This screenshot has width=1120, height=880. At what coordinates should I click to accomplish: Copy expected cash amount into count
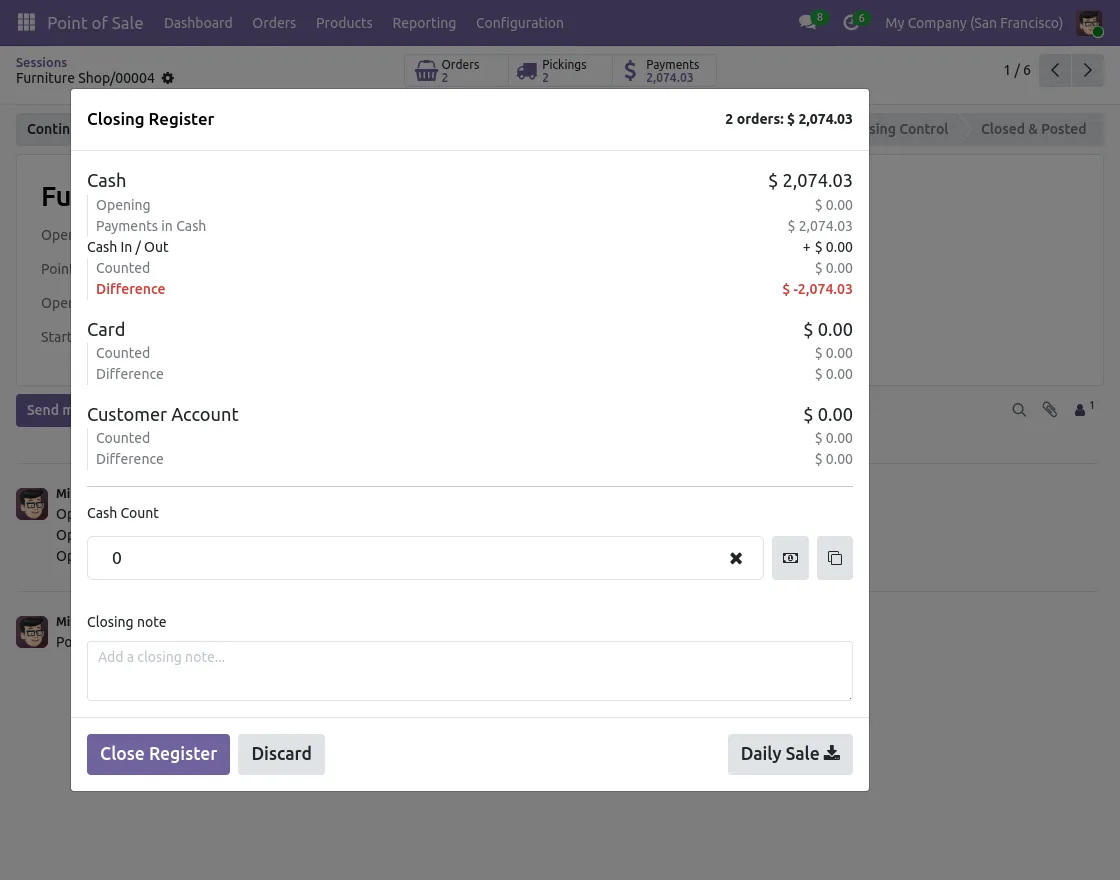pos(835,558)
